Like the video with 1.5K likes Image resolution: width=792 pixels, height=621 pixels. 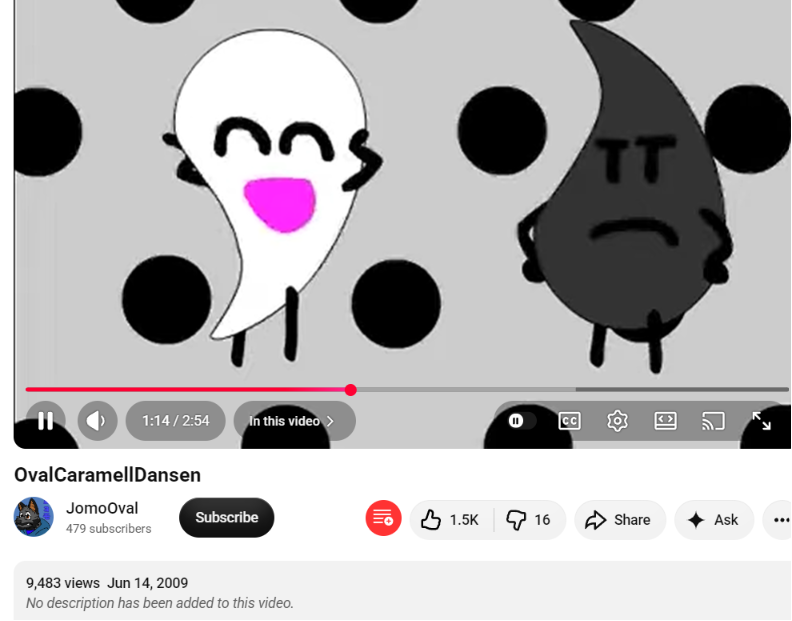451,519
